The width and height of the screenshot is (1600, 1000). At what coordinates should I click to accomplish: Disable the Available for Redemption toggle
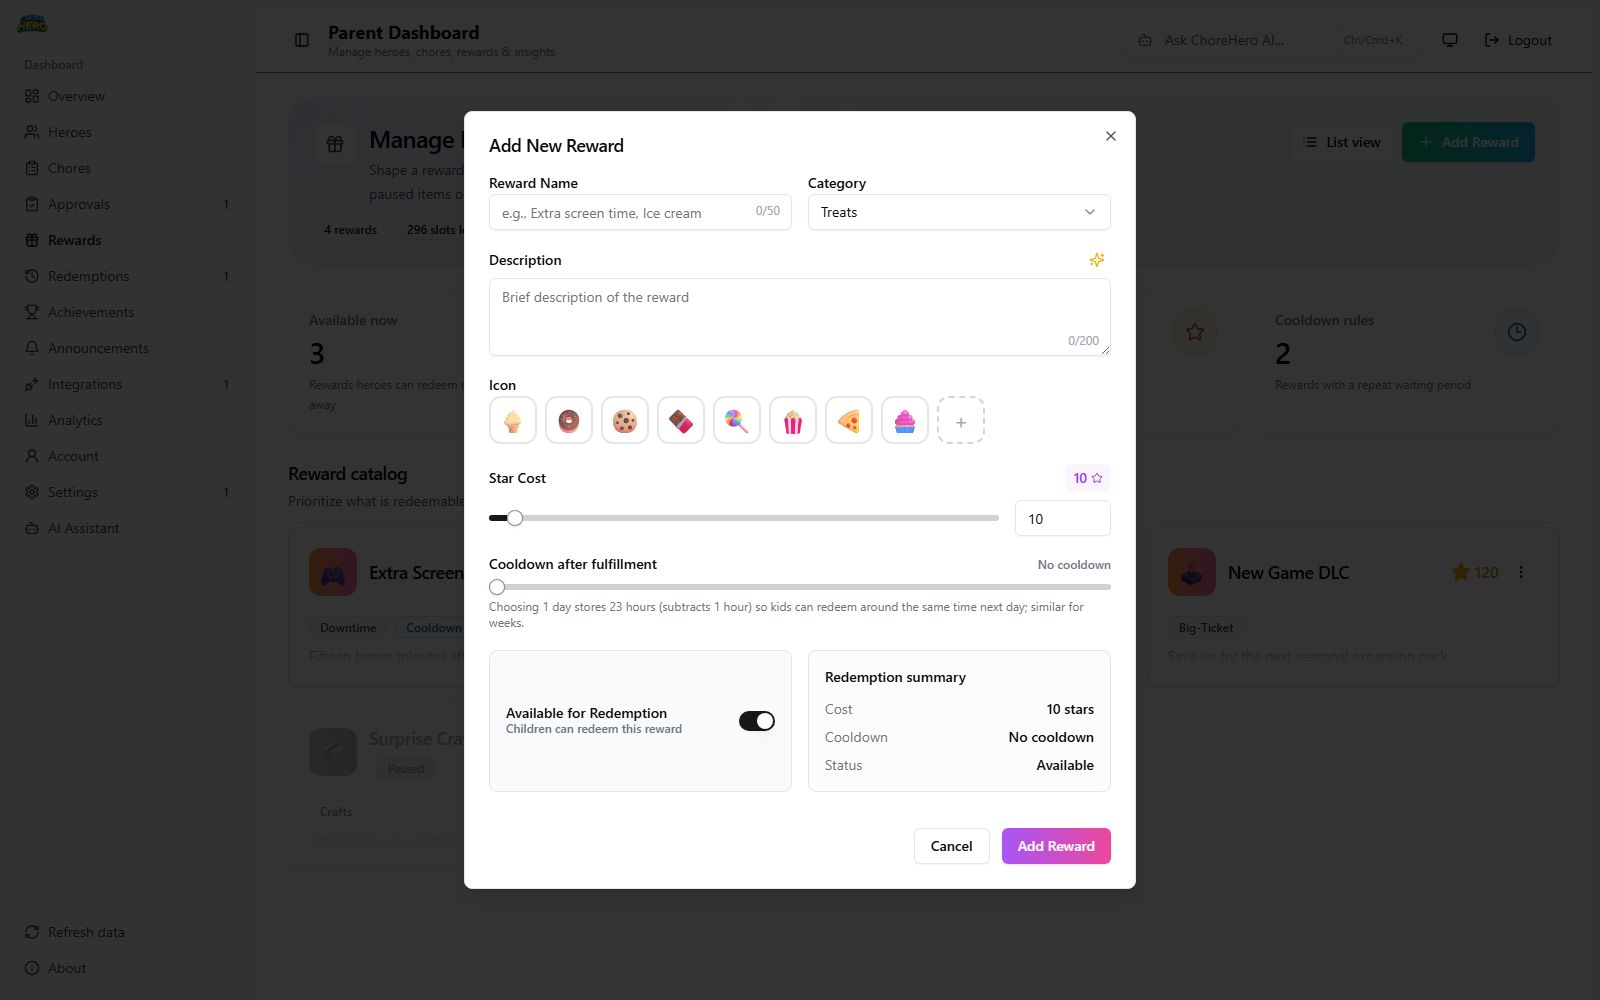757,720
